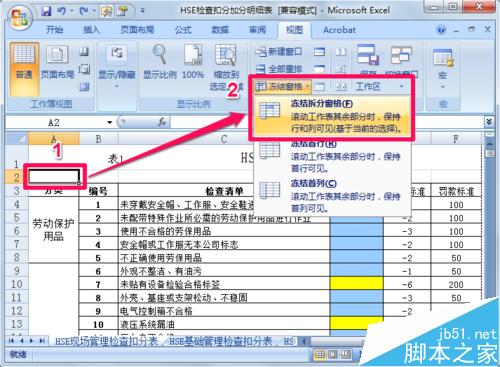
Task: Open the Office button menu
Action: 19,17
